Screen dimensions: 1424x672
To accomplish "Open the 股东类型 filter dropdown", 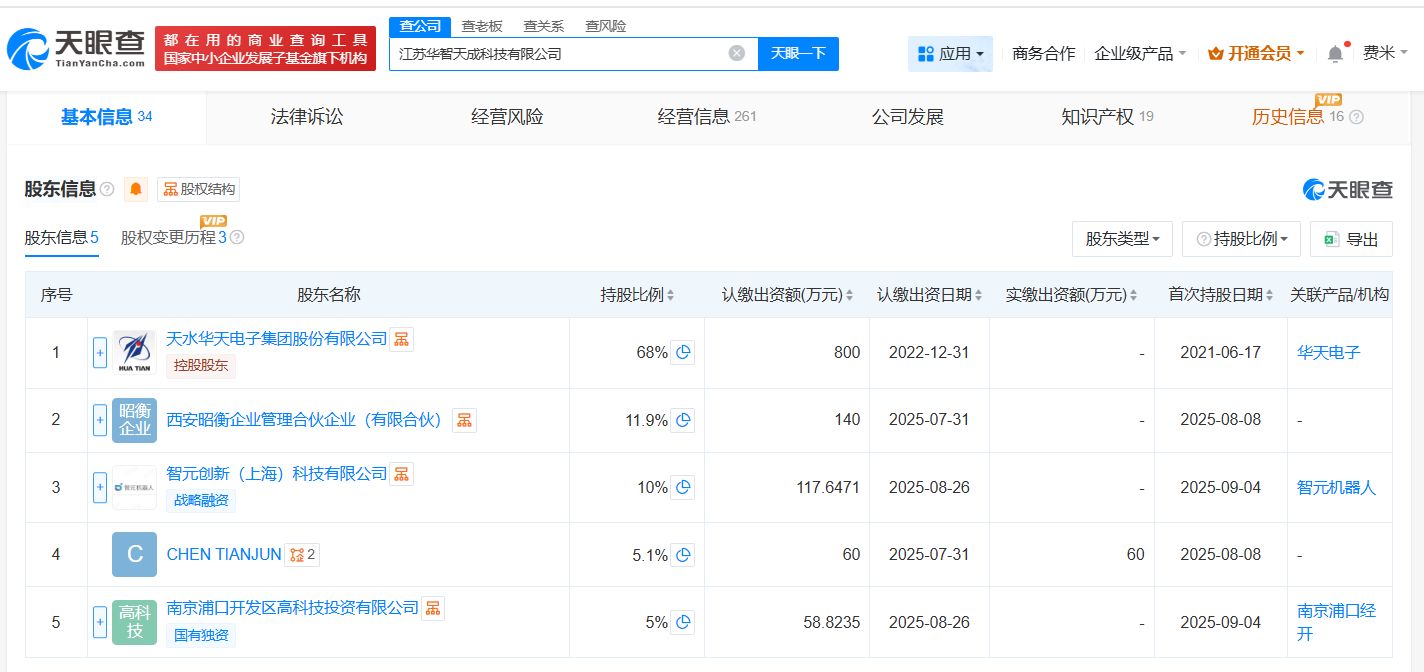I will pyautogui.click(x=1122, y=238).
